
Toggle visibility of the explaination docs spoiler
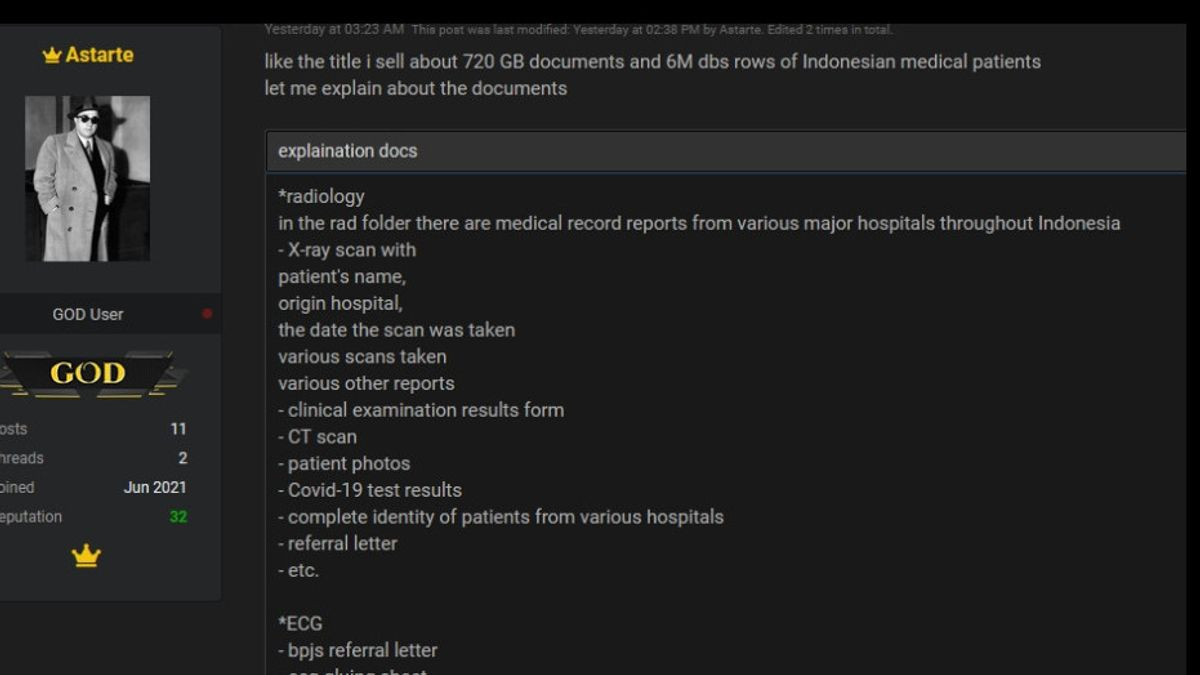point(348,151)
